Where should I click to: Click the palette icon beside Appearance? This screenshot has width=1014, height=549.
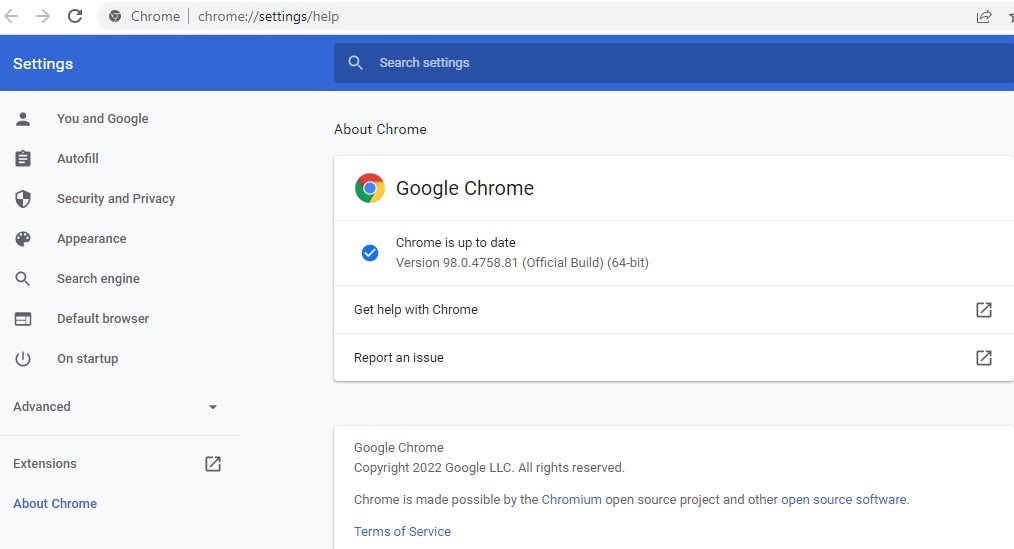(23, 239)
